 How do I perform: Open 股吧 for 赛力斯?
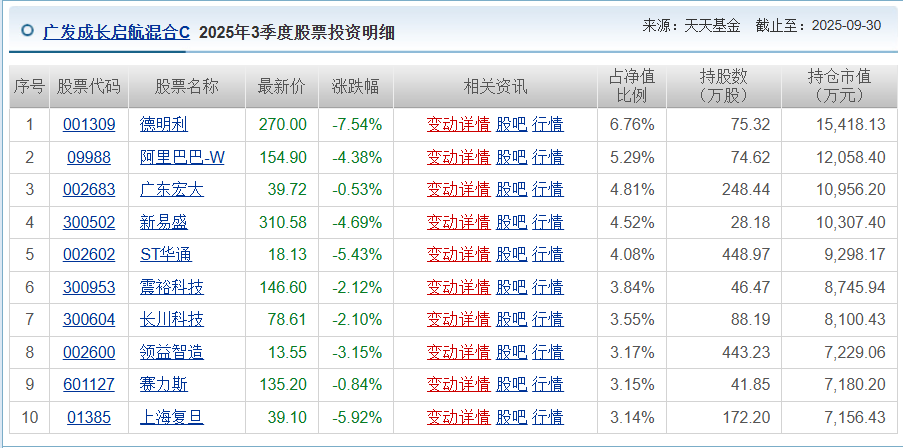511,385
